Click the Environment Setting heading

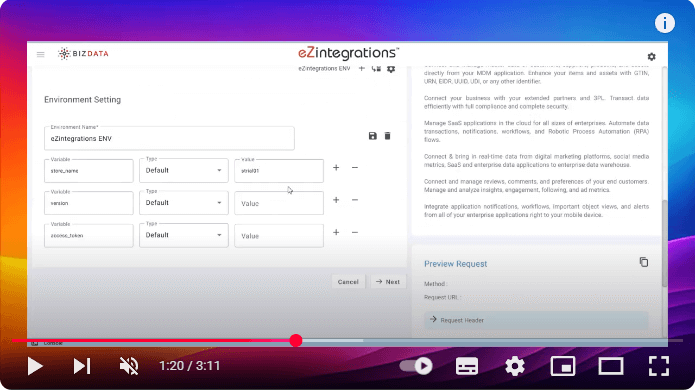coord(82,100)
